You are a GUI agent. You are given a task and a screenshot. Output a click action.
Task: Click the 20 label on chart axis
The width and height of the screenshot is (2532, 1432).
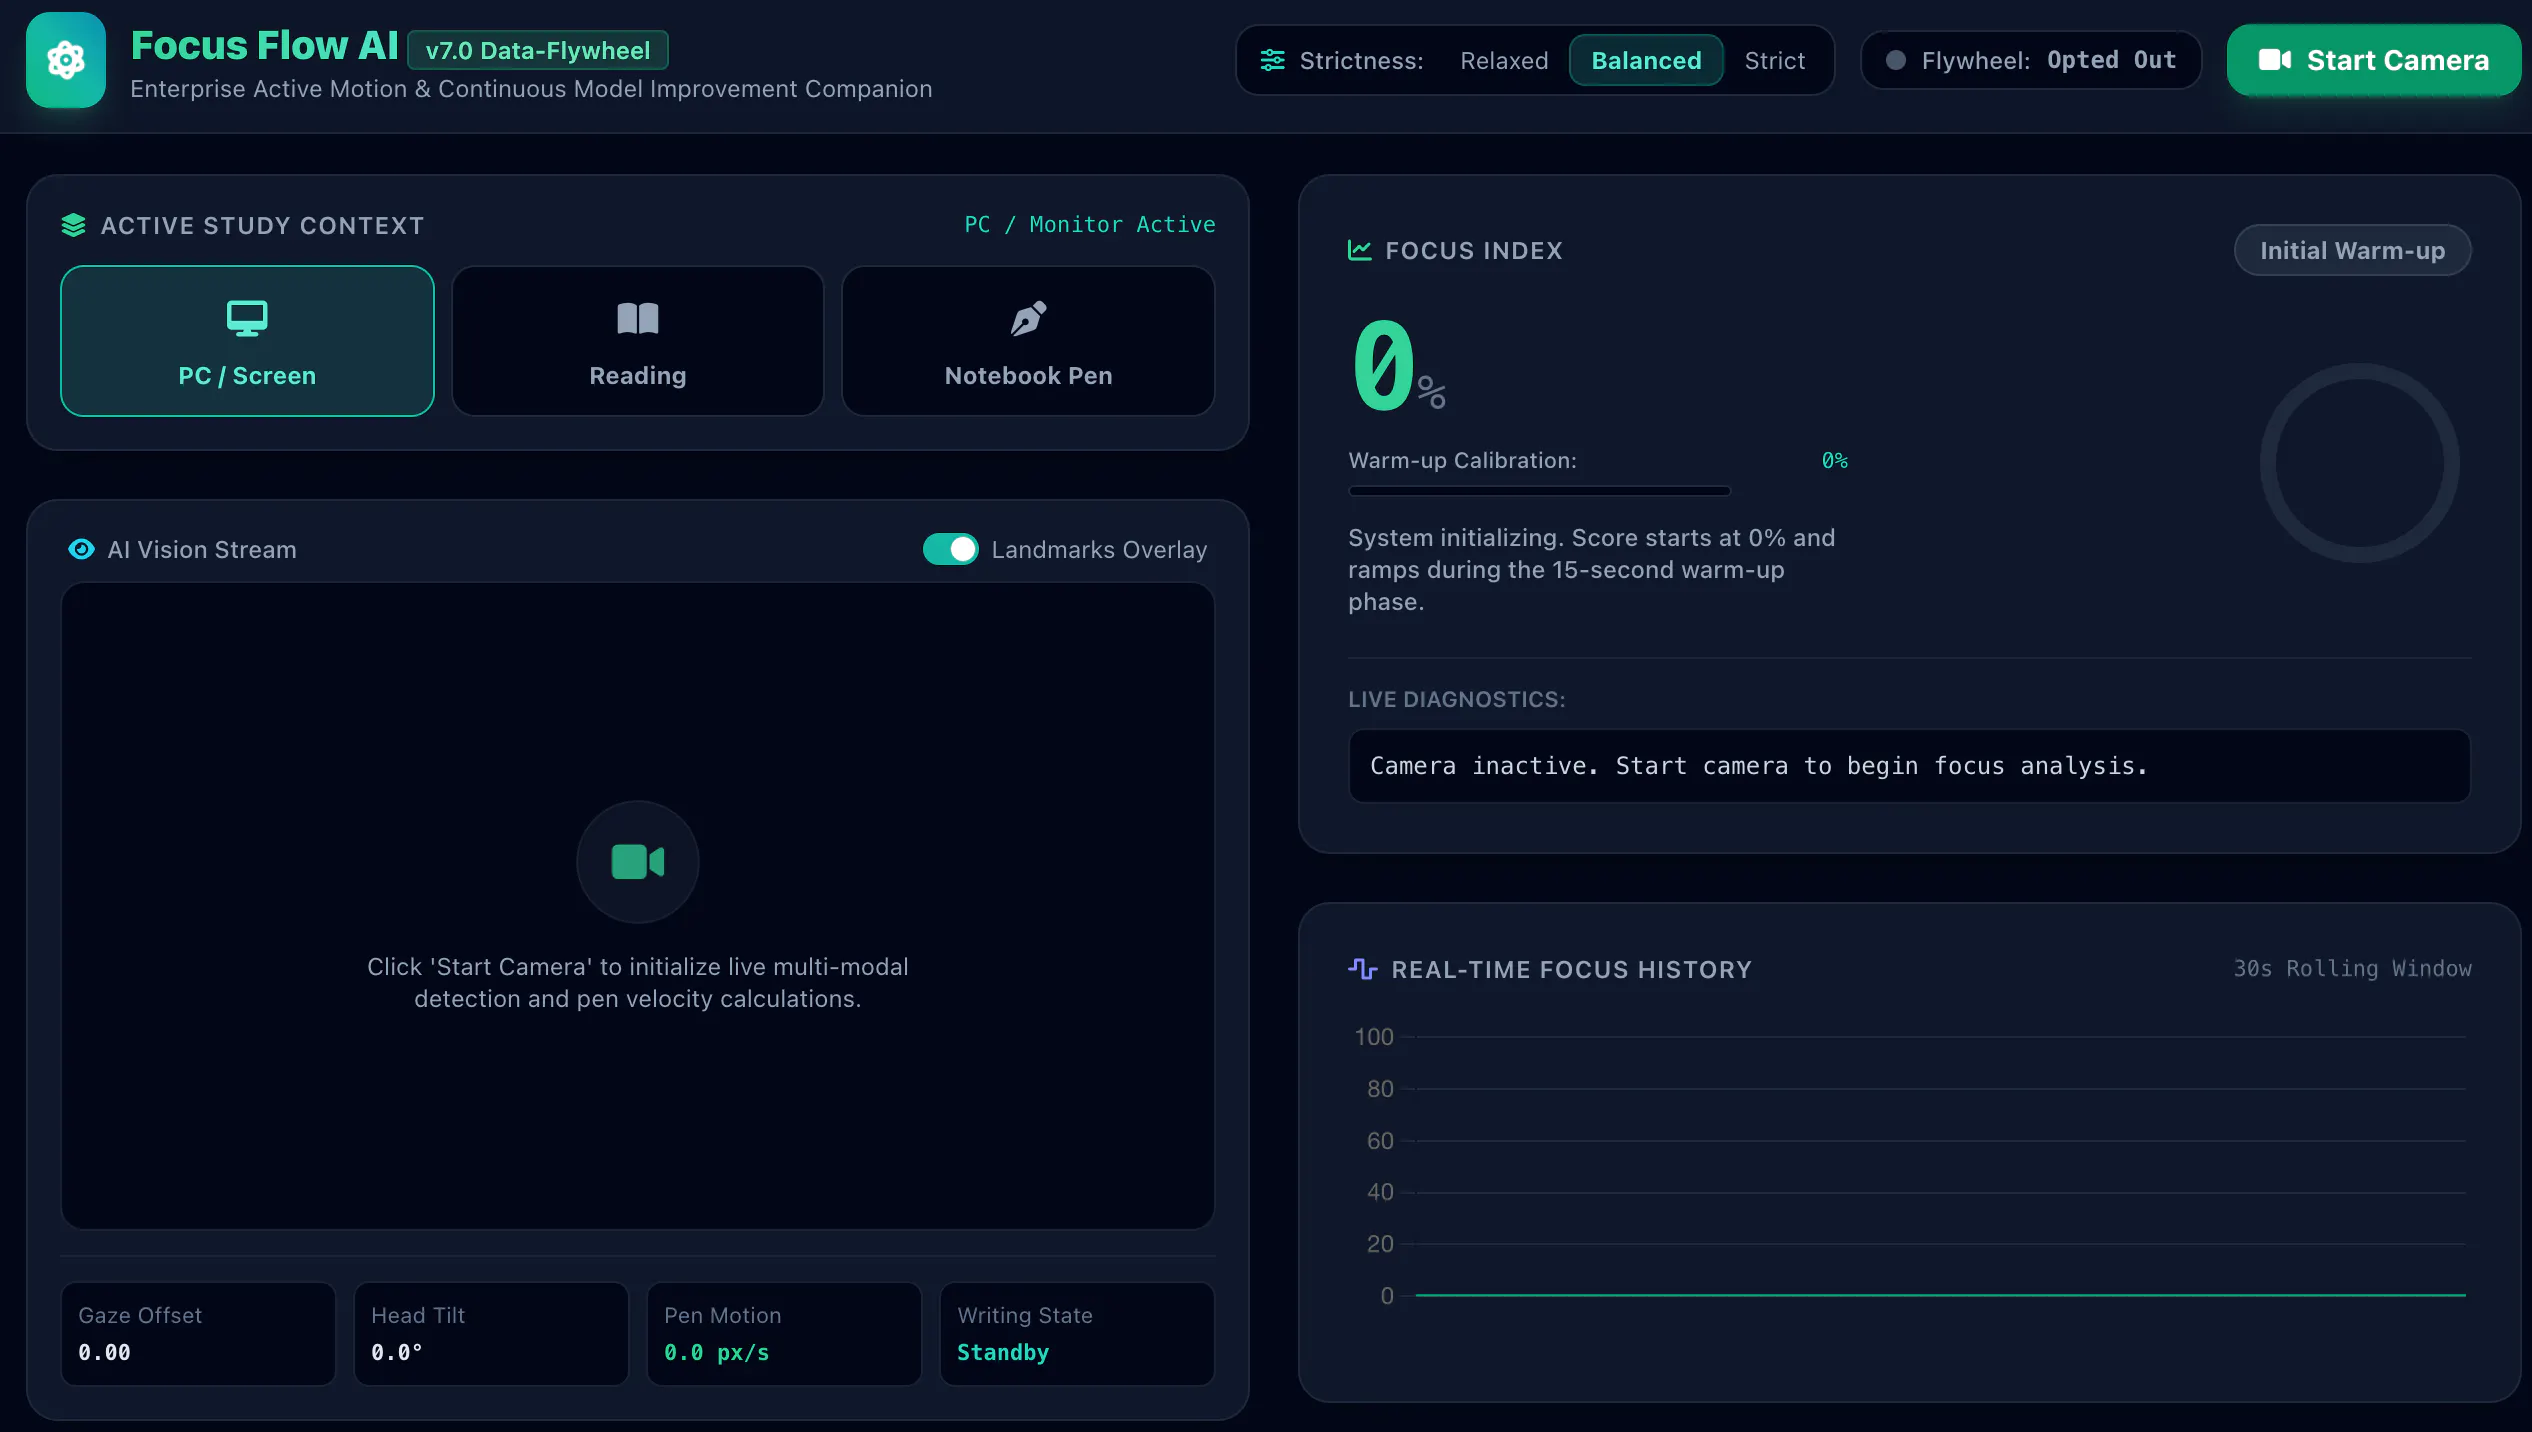click(1380, 1244)
